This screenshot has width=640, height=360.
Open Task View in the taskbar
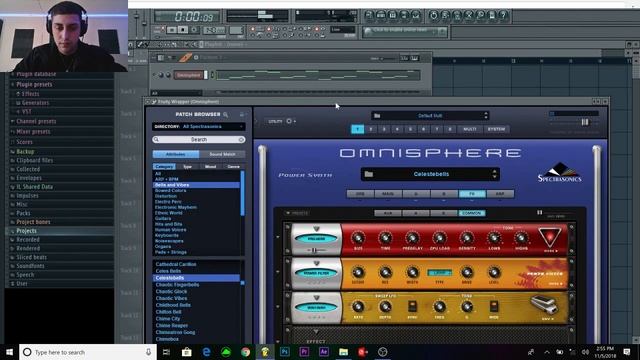coord(166,352)
